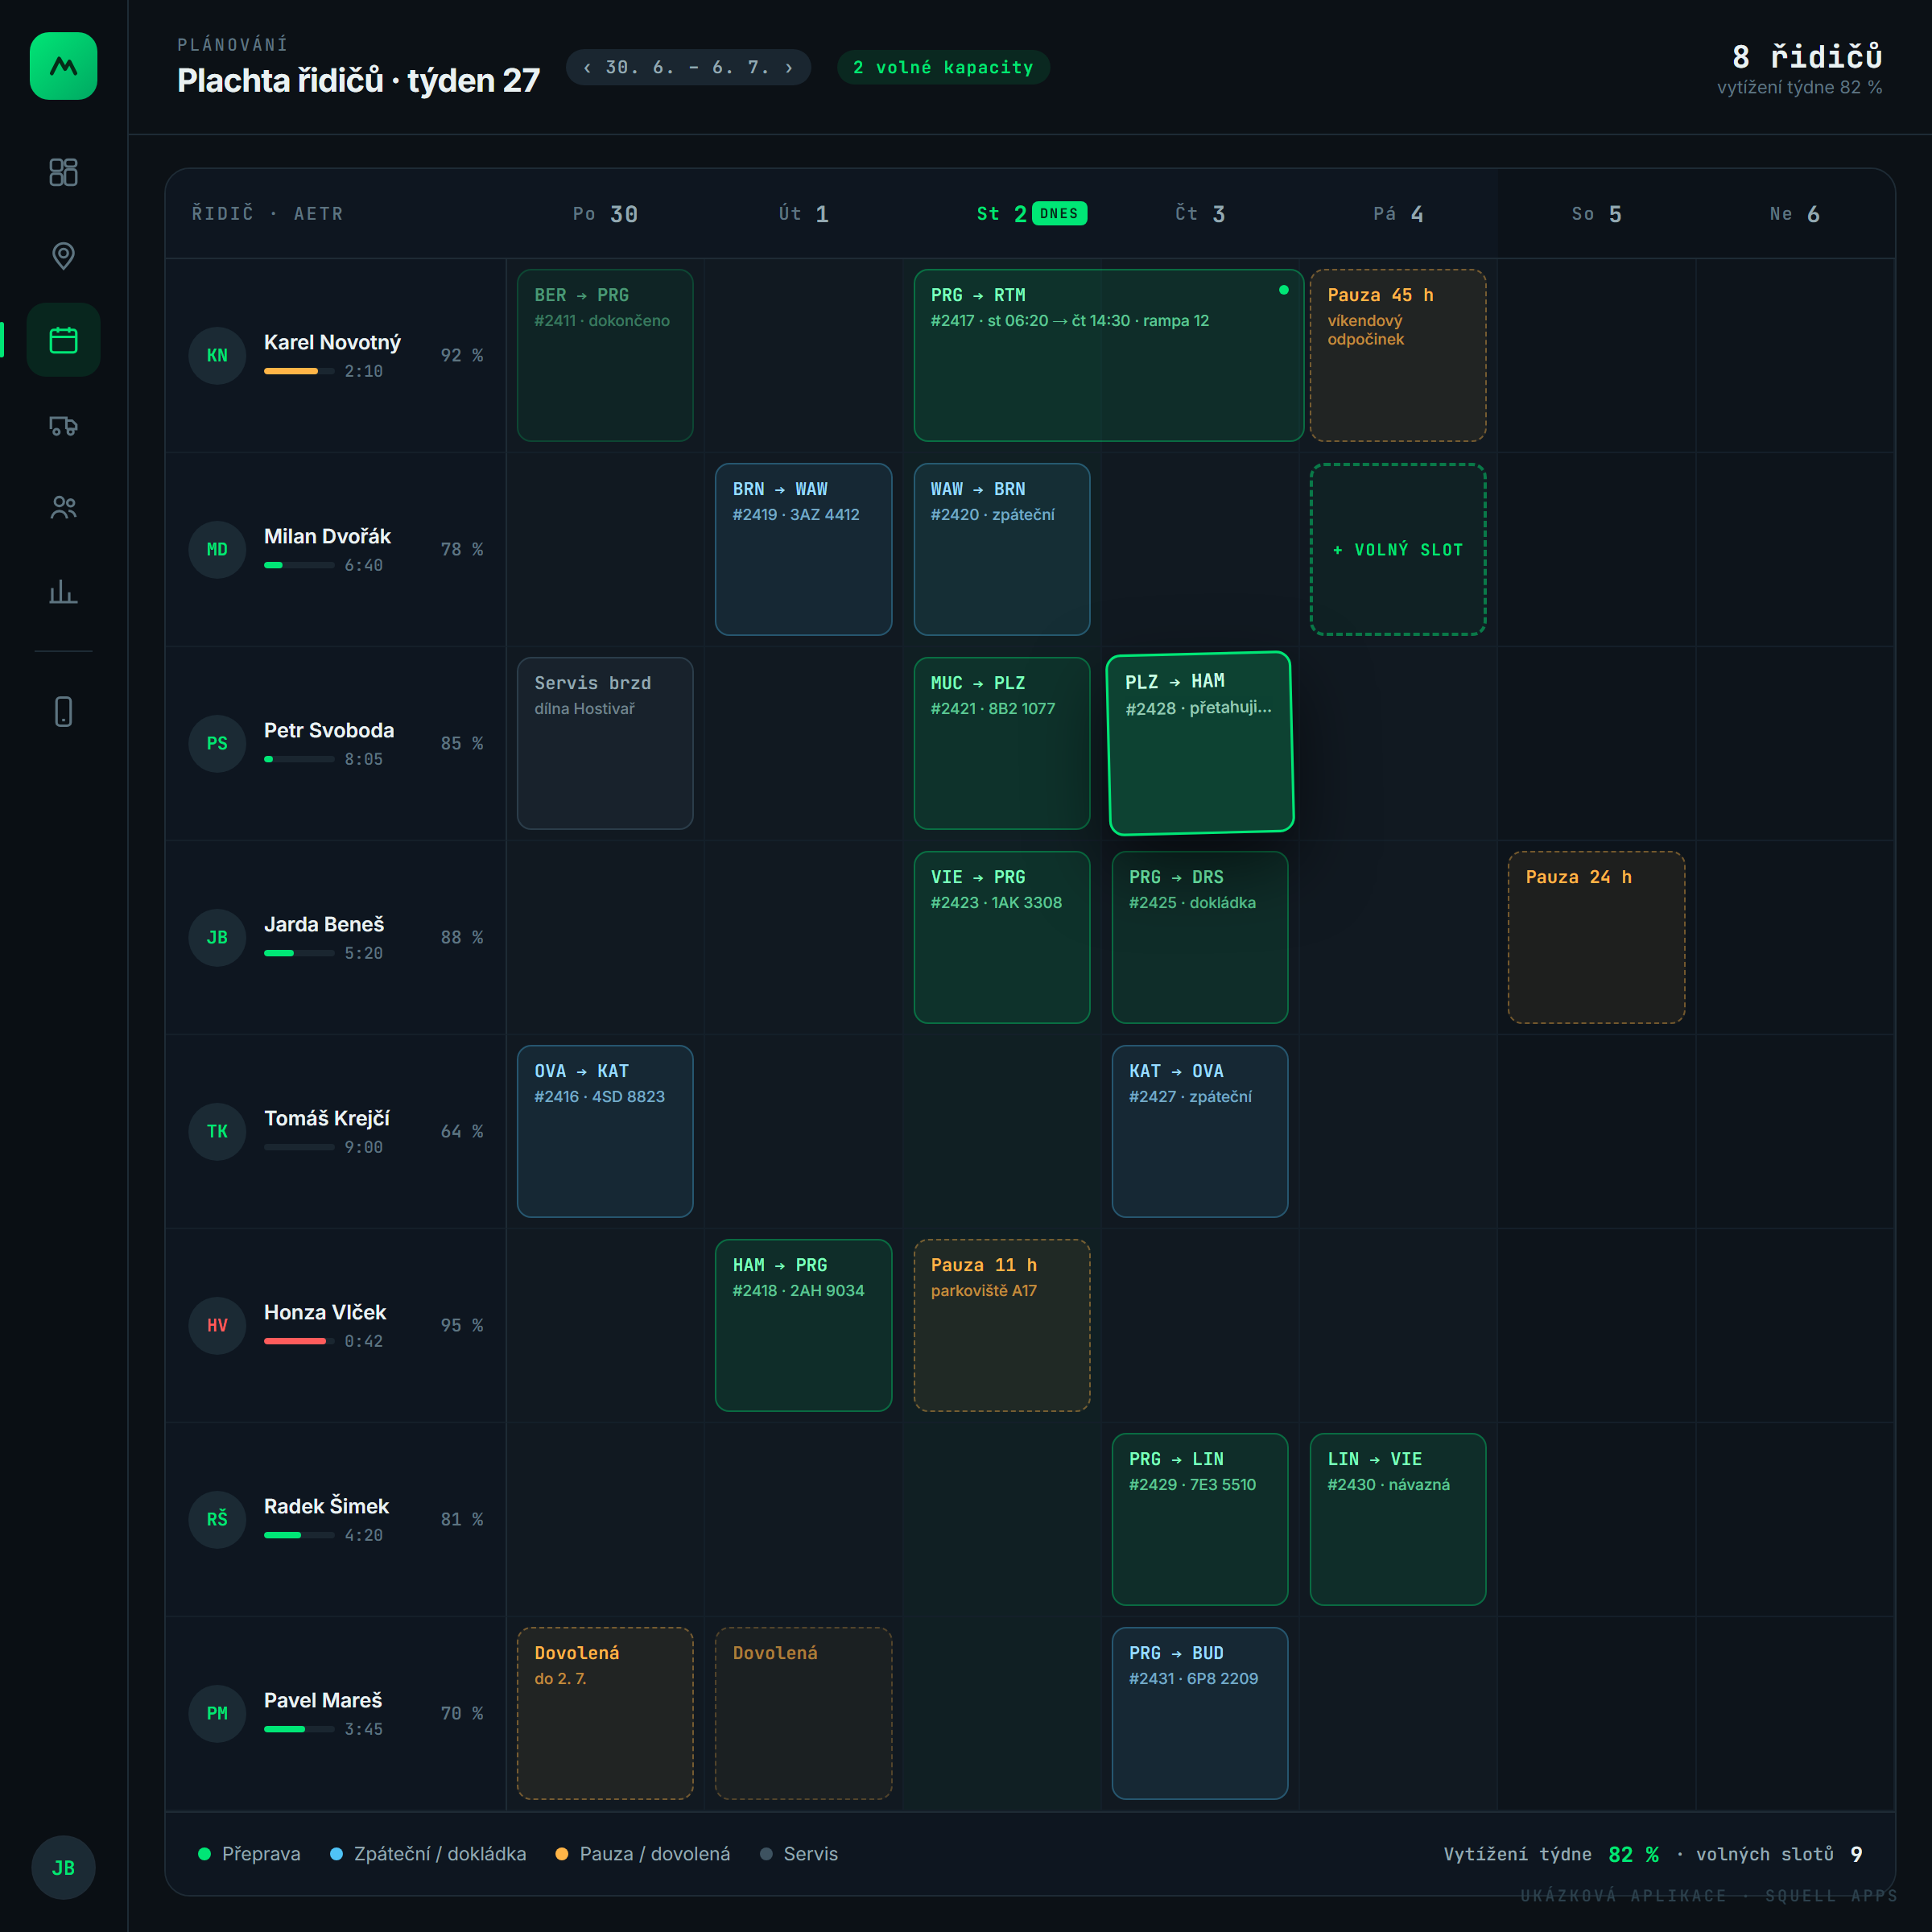This screenshot has width=1932, height=1932.
Task: Open the map pin location icon
Action: 63,256
